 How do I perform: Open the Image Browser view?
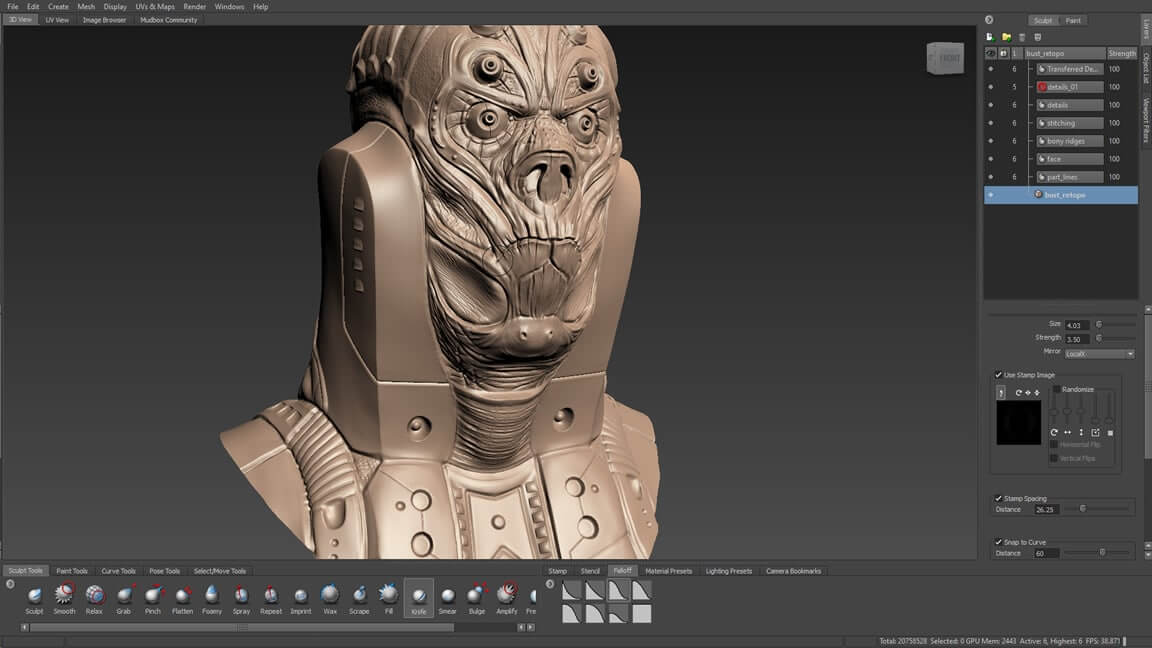[x=103, y=19]
